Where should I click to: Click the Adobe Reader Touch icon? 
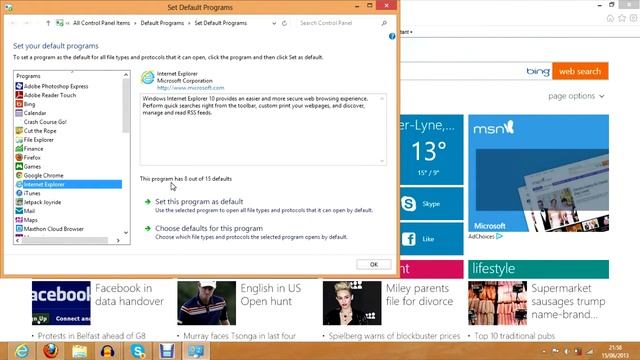[x=19, y=95]
